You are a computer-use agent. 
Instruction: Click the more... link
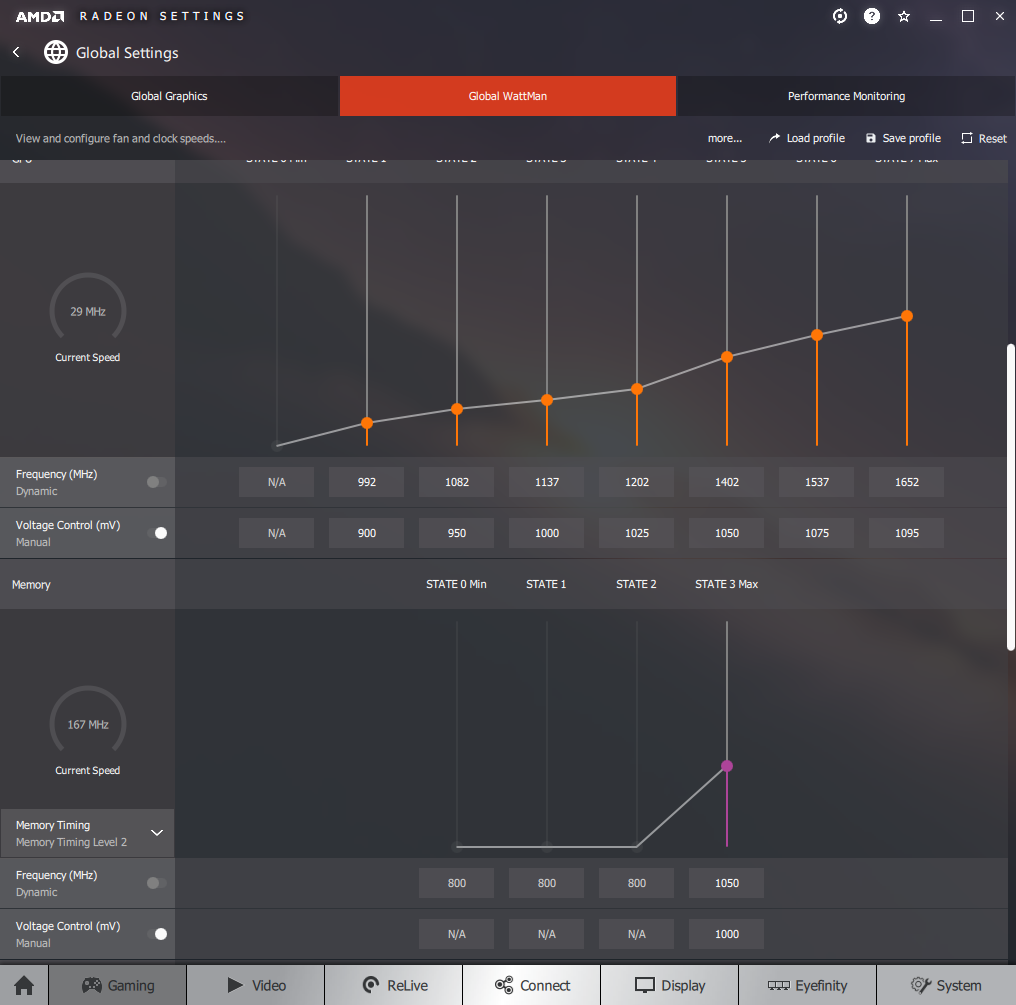pos(724,138)
